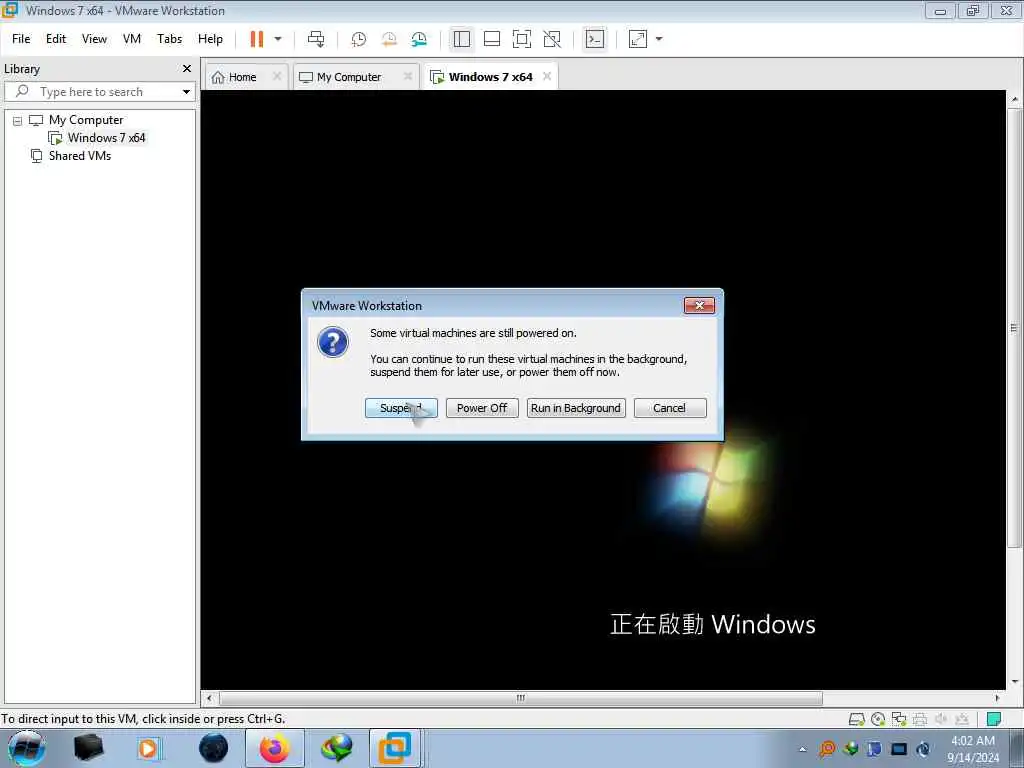Image resolution: width=1024 pixels, height=768 pixels.
Task: Open the Tabs menu
Action: pyautogui.click(x=170, y=39)
